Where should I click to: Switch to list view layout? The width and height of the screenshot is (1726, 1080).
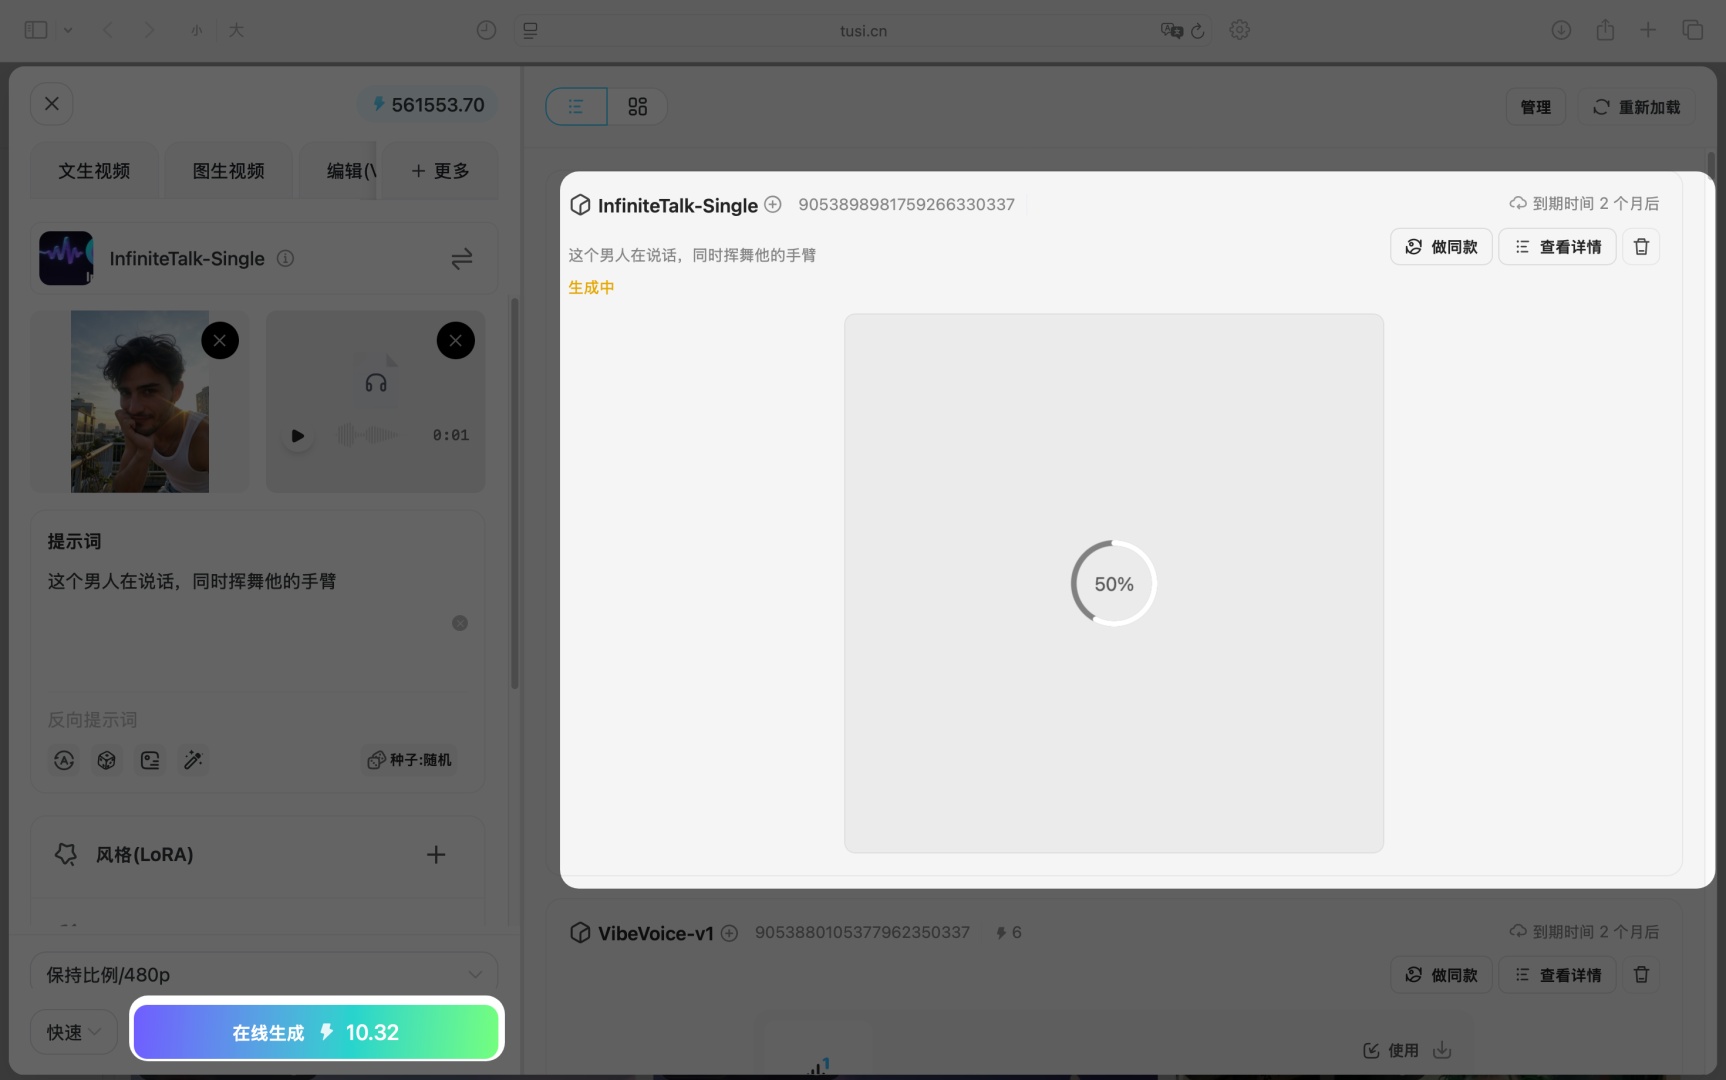point(576,107)
